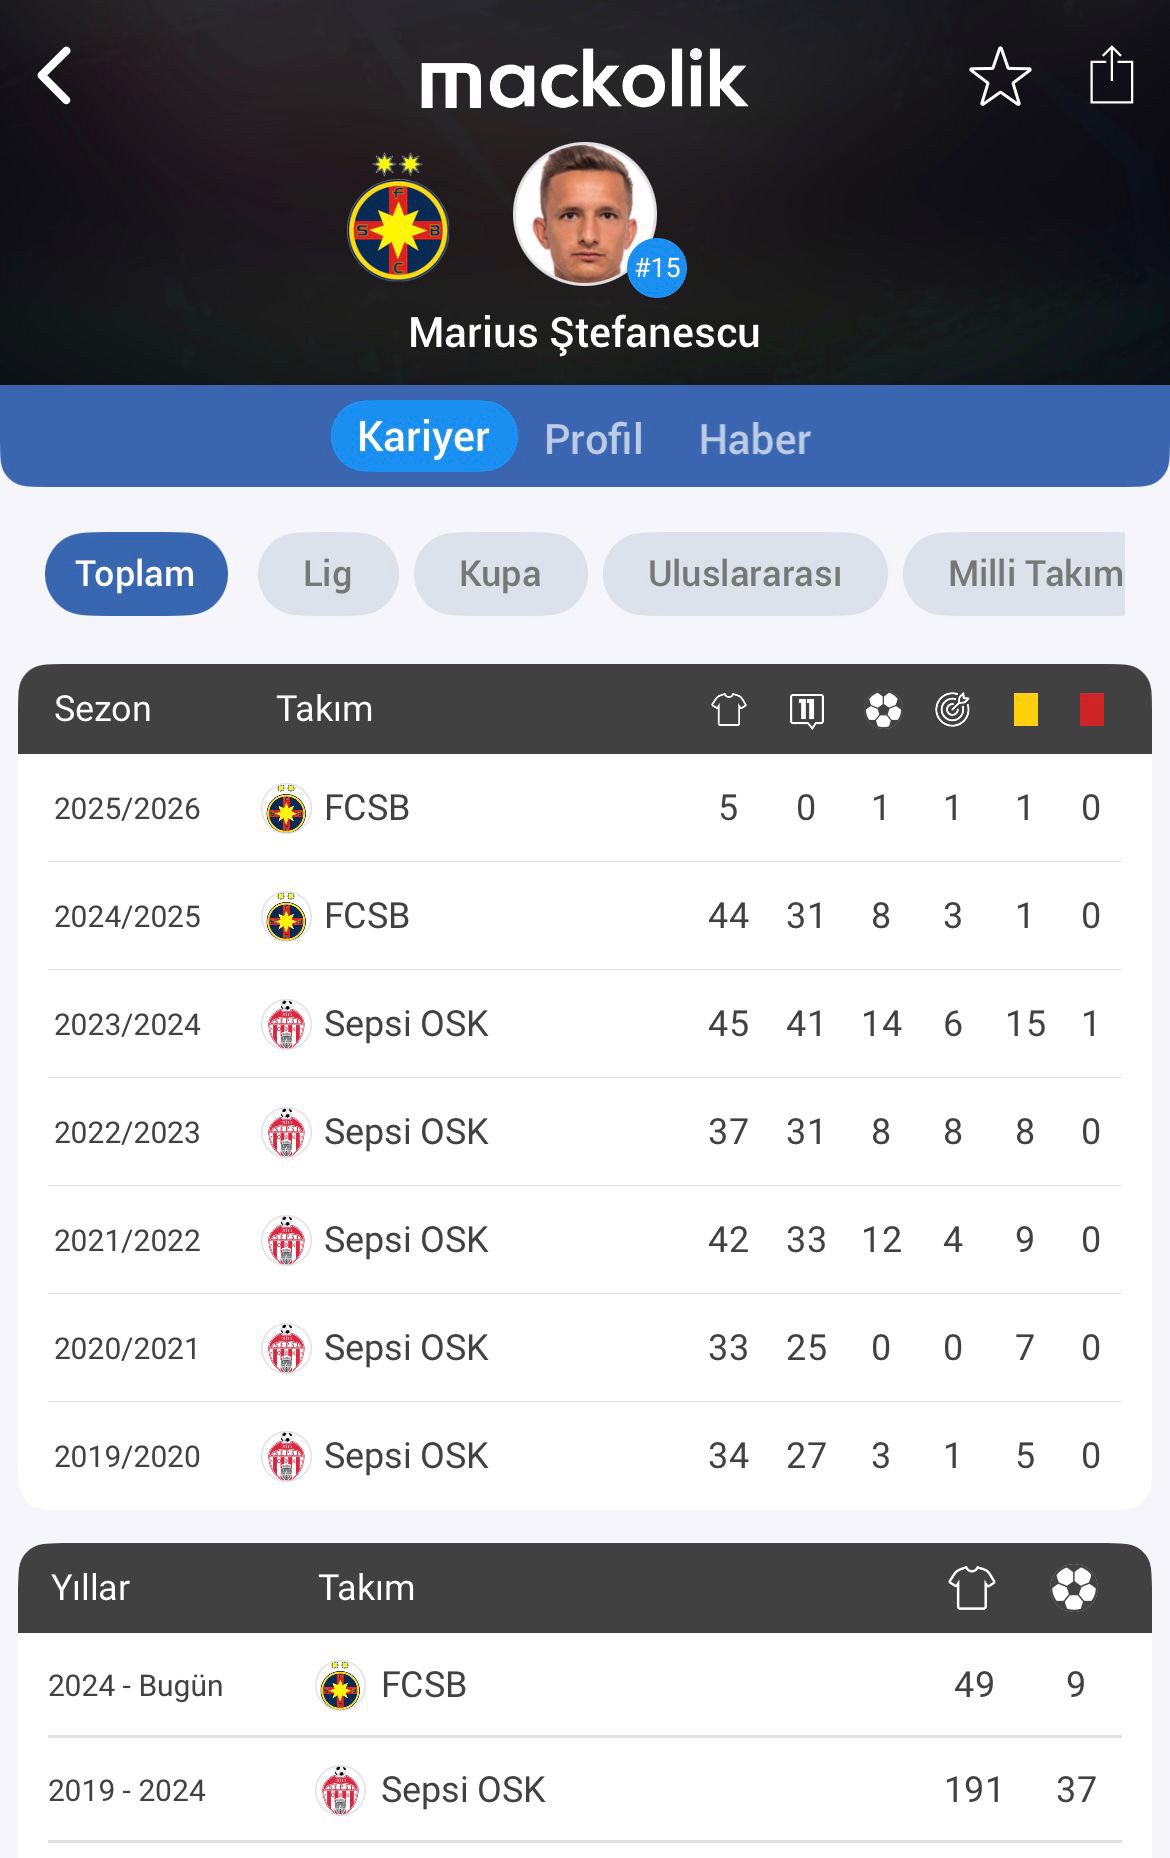Add player to favorites with star icon
This screenshot has width=1170, height=1858.
pyautogui.click(x=1000, y=76)
